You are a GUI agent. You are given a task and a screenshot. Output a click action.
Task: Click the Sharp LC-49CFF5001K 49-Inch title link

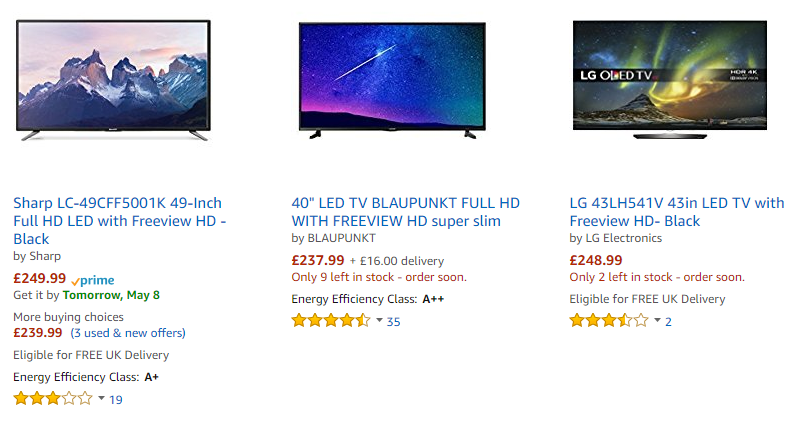tap(120, 221)
